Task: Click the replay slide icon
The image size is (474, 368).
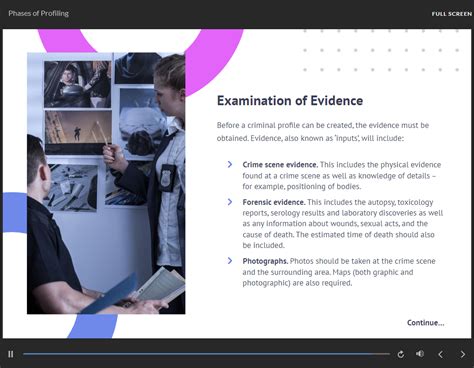Action: [x=401, y=354]
